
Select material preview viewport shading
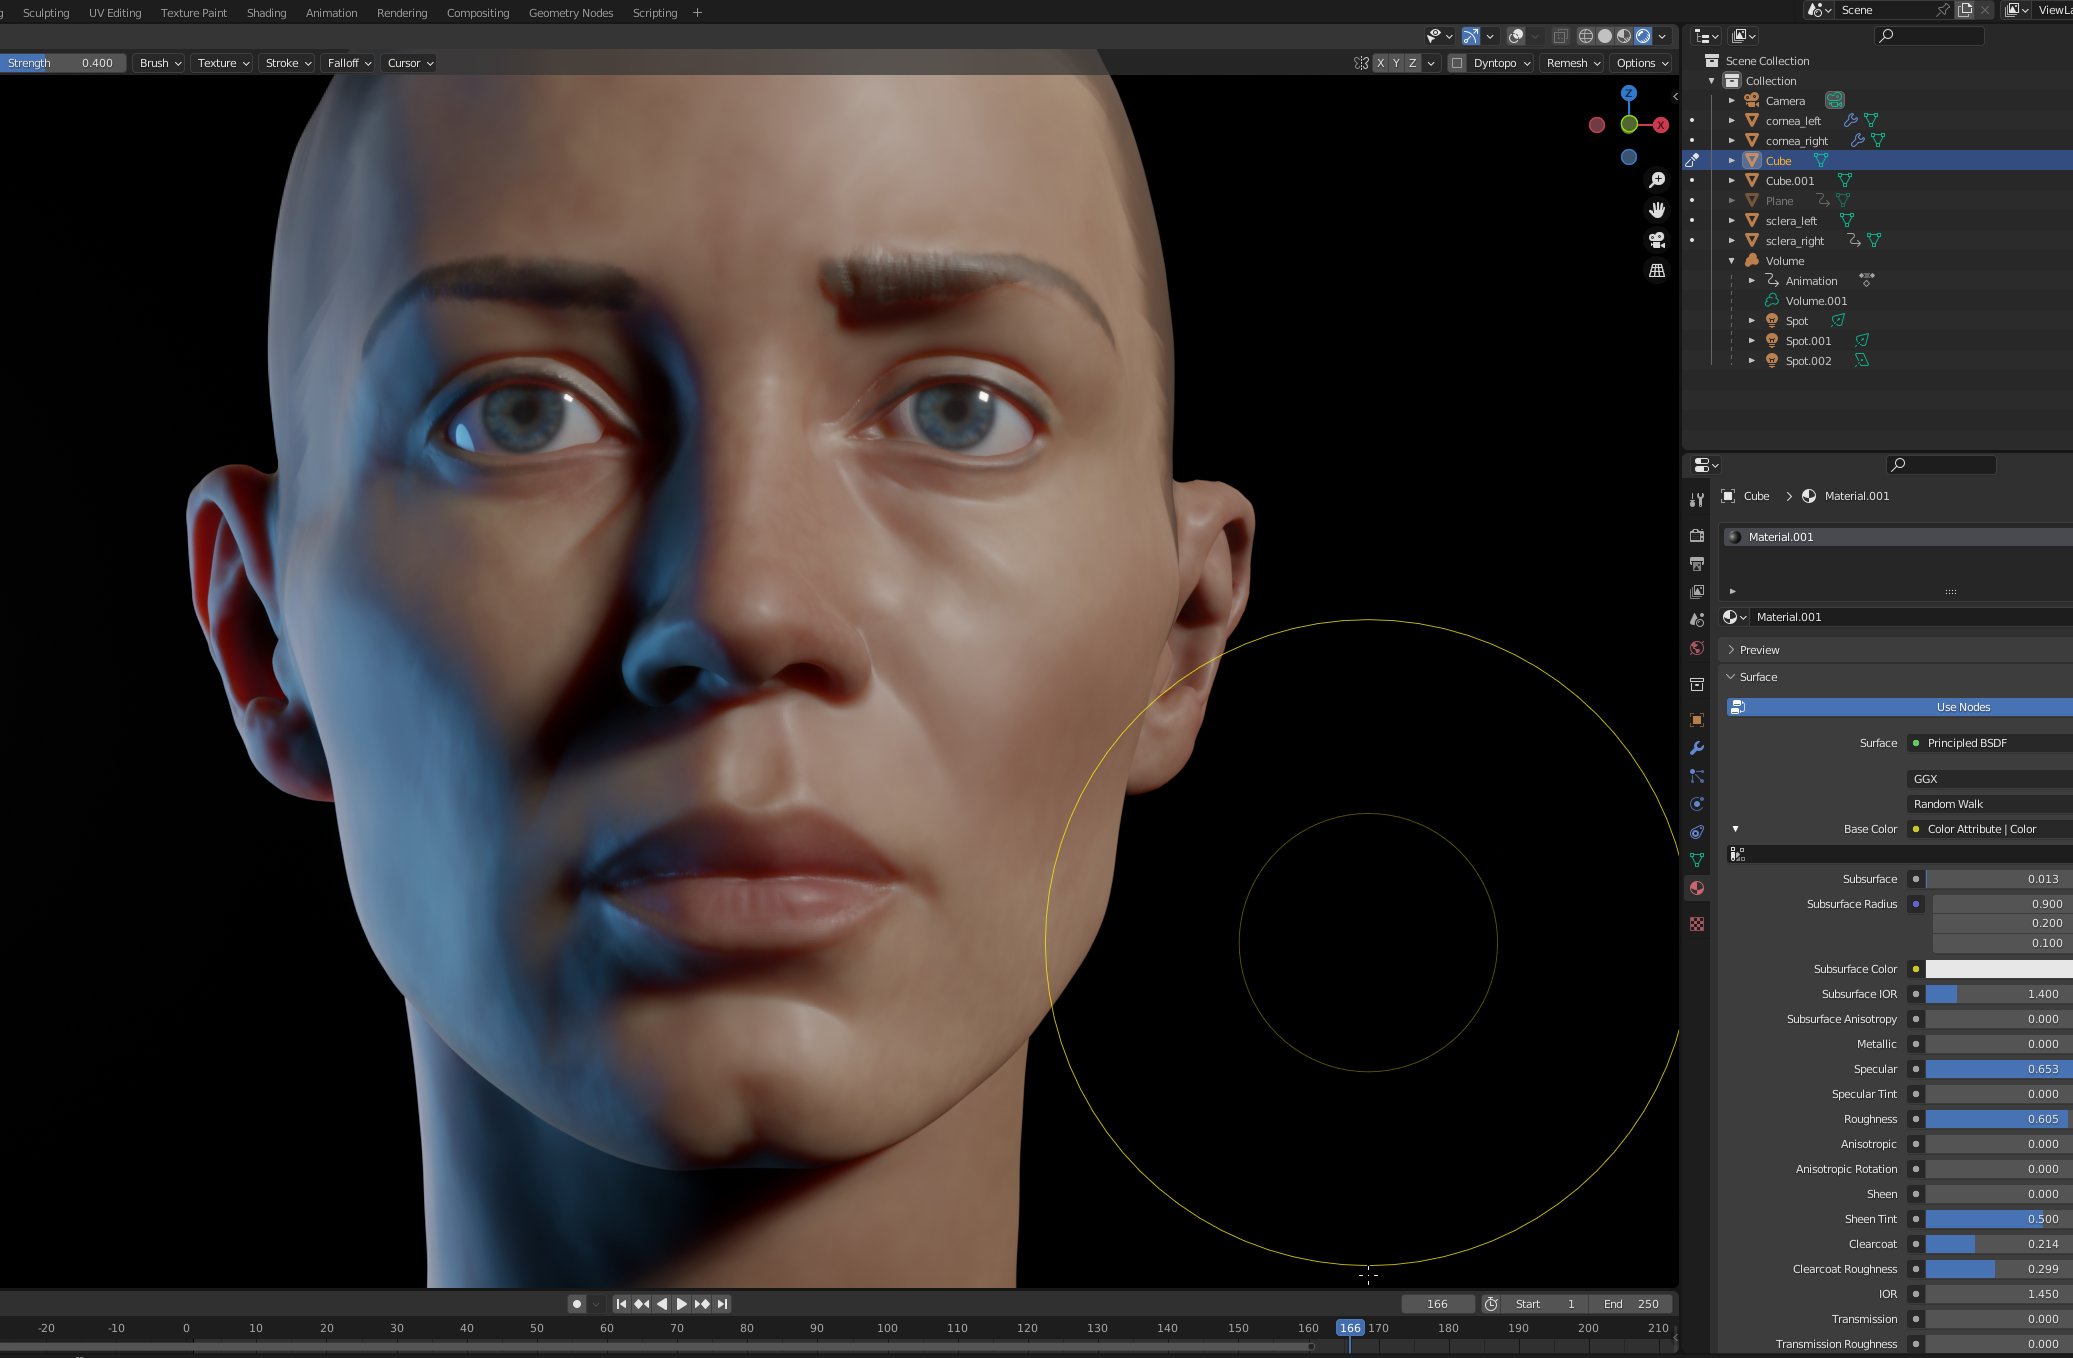tap(1624, 36)
